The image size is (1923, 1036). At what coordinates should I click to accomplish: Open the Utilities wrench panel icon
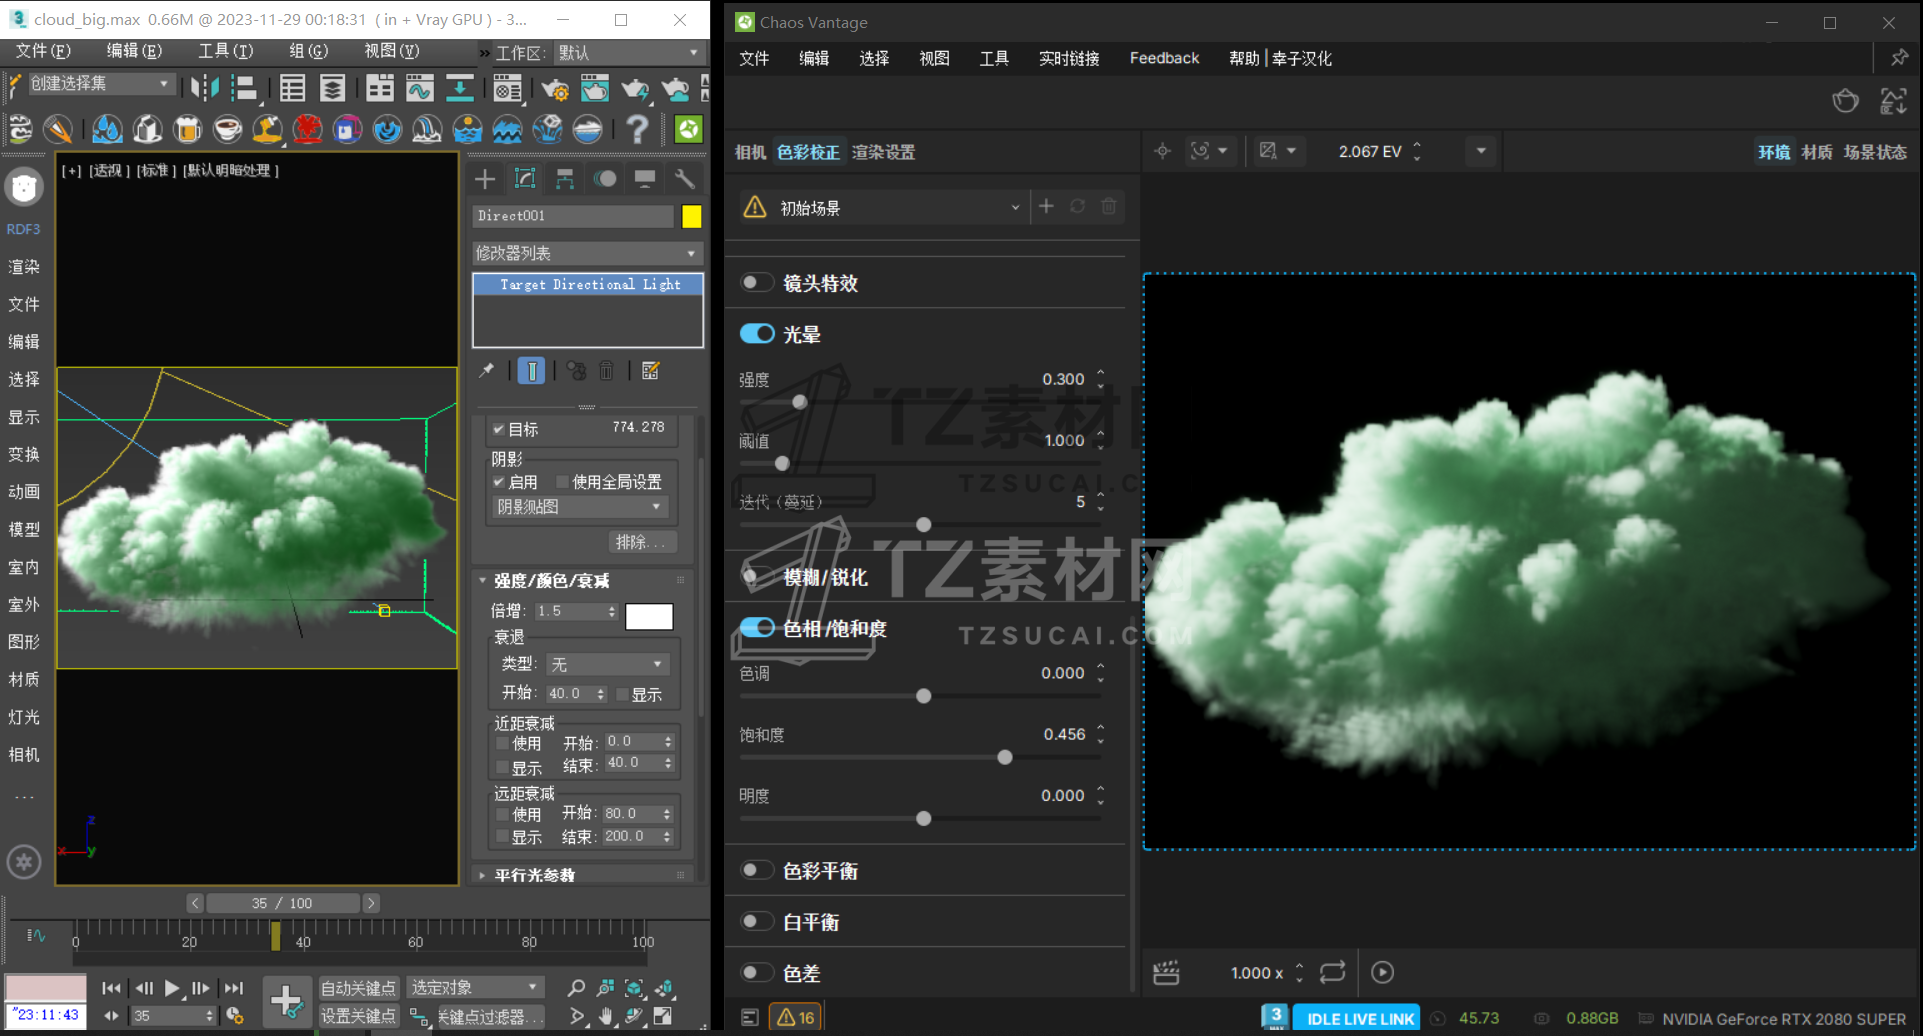tap(685, 179)
